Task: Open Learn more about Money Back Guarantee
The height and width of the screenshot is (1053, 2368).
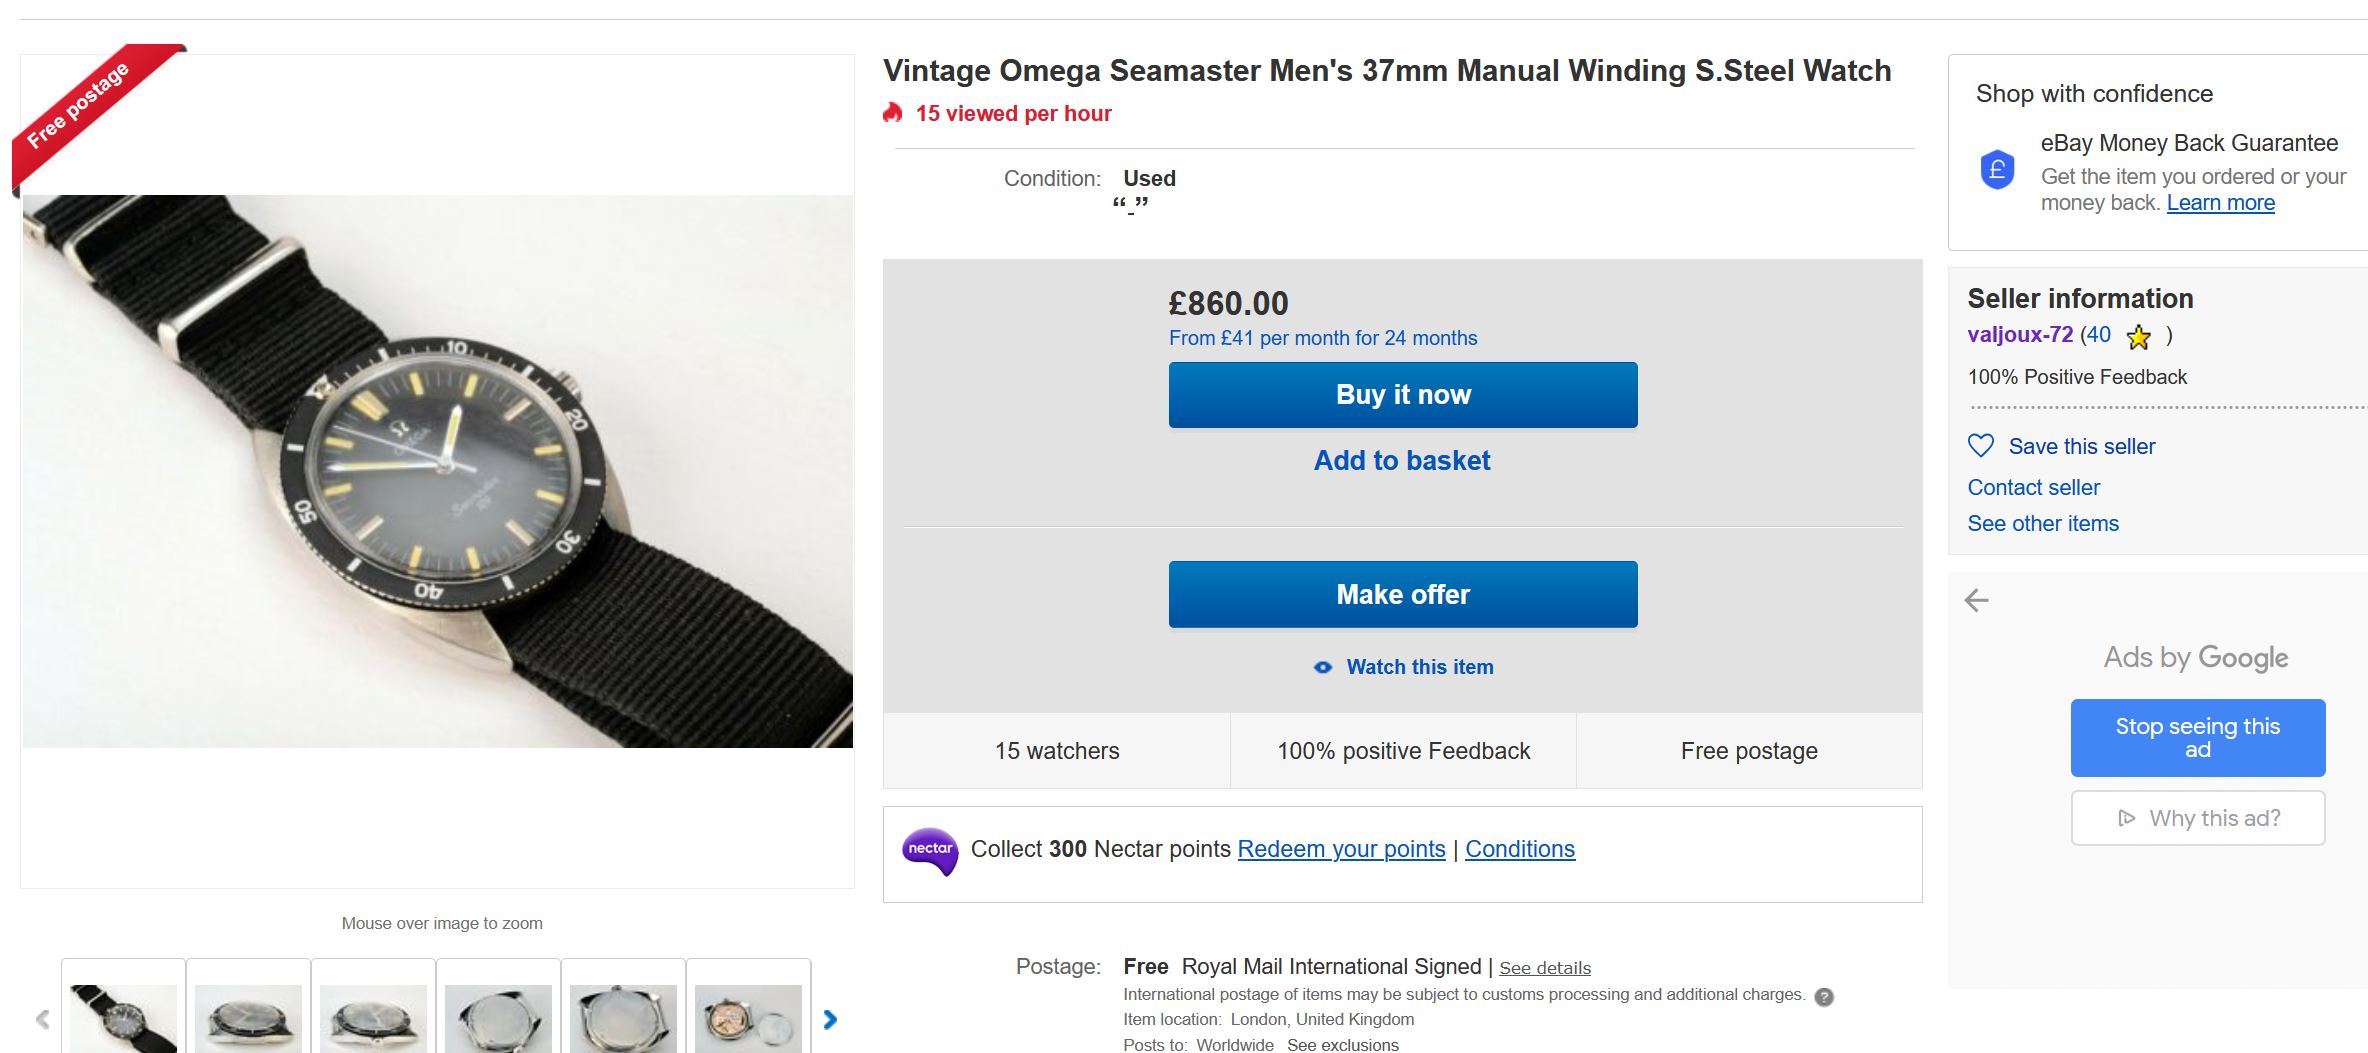Action: click(2220, 203)
